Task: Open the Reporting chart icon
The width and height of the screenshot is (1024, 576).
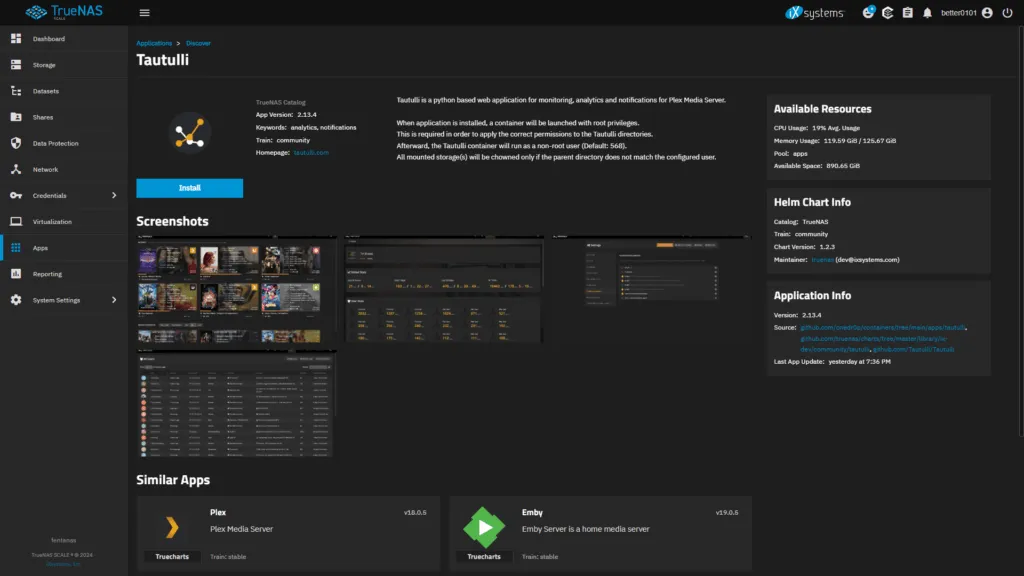Action: click(15, 273)
